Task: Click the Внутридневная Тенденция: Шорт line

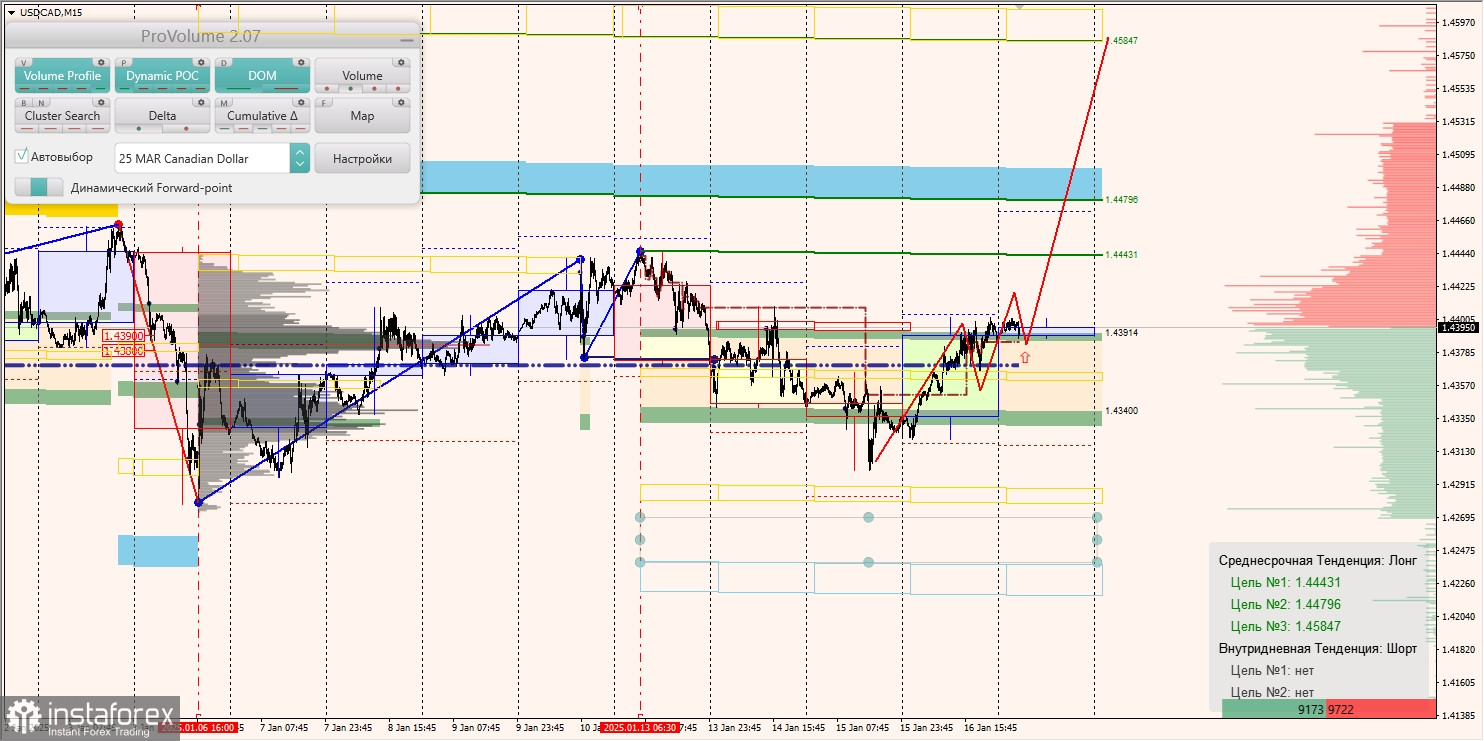Action: (x=1317, y=649)
